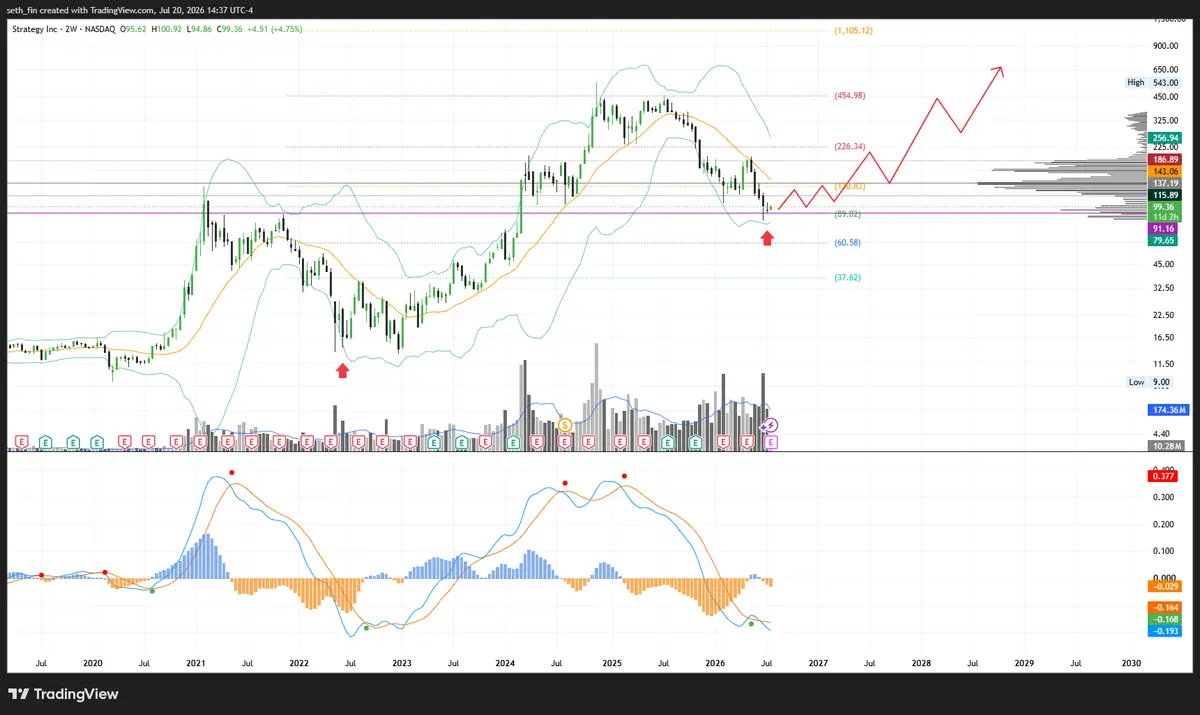The width and height of the screenshot is (1200, 715).
Task: Click the red 186.89 price tag
Action: click(x=1165, y=159)
